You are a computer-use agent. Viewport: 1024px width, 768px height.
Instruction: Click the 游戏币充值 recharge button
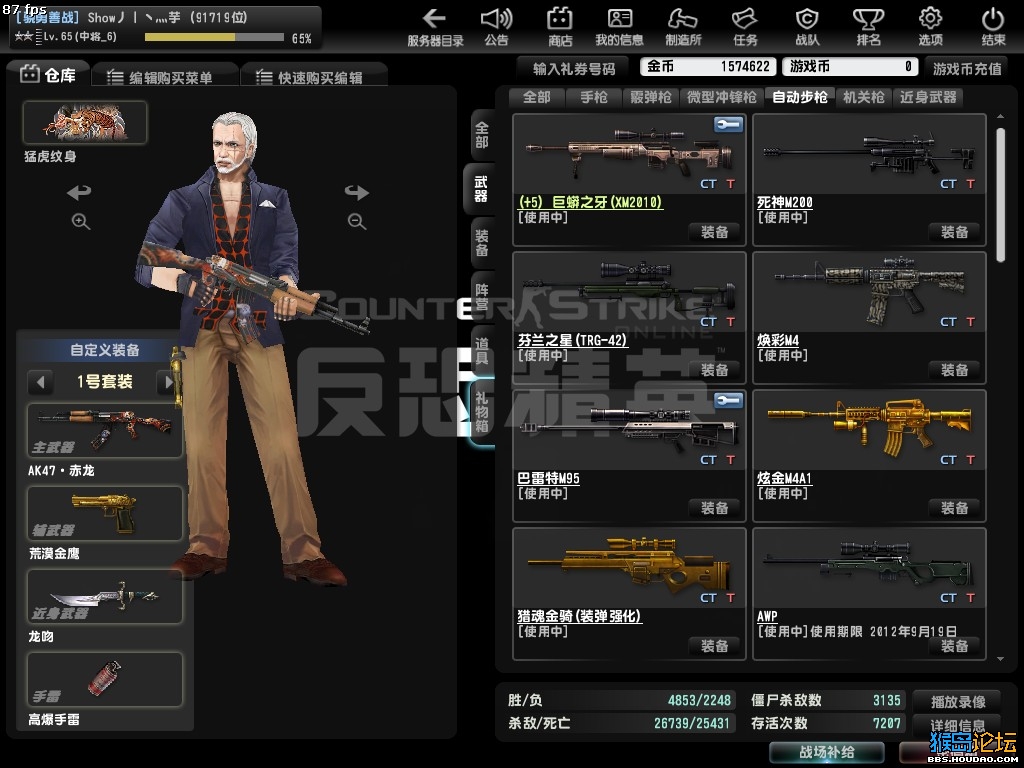click(x=967, y=69)
